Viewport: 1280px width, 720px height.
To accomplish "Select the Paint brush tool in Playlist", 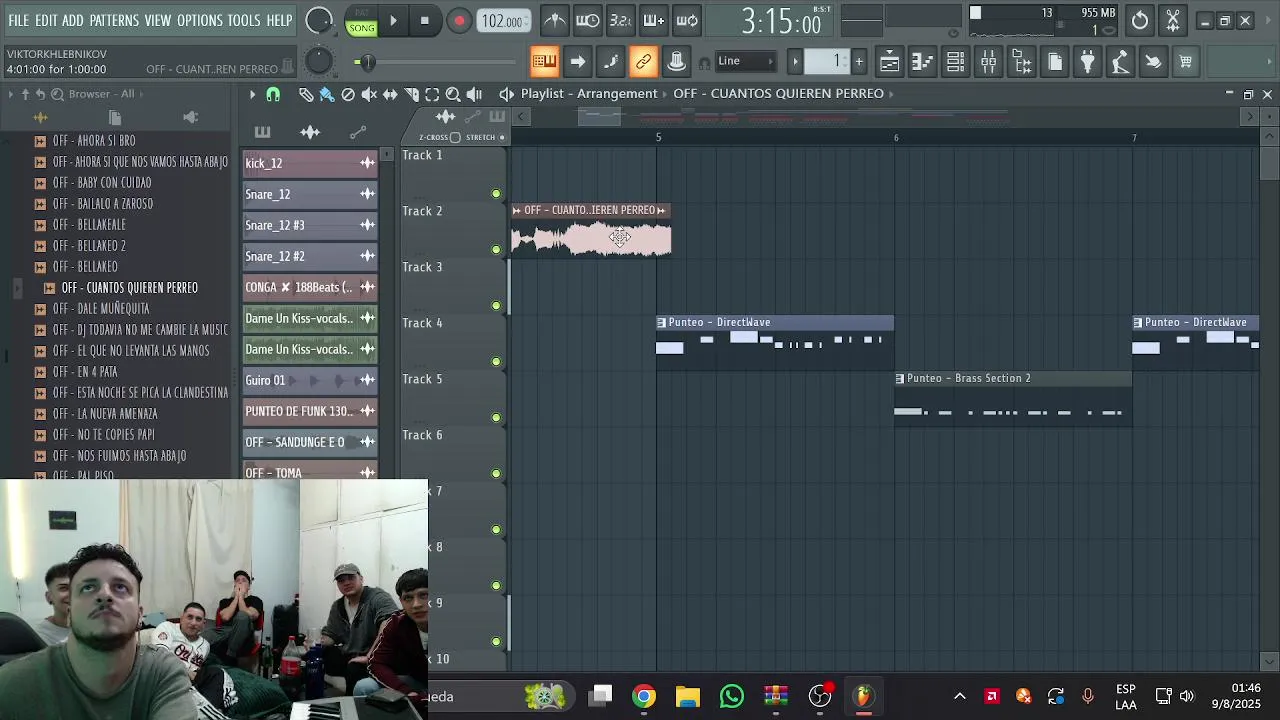I will [327, 94].
